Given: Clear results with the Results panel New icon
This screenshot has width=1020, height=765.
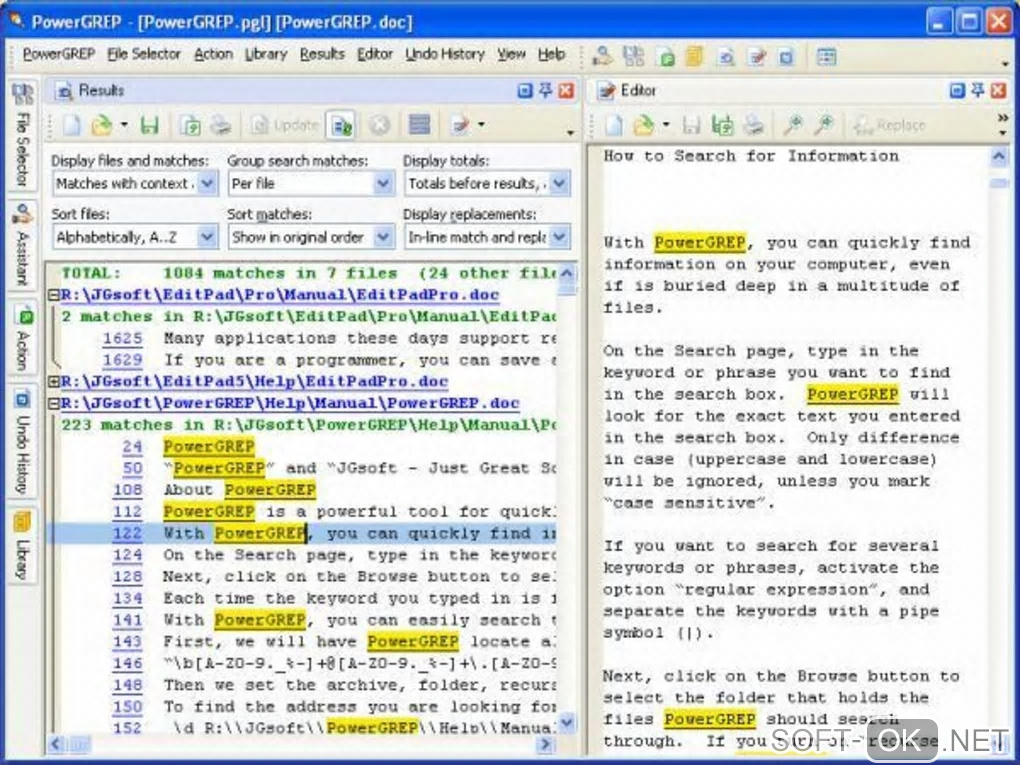Looking at the screenshot, I should coord(72,125).
